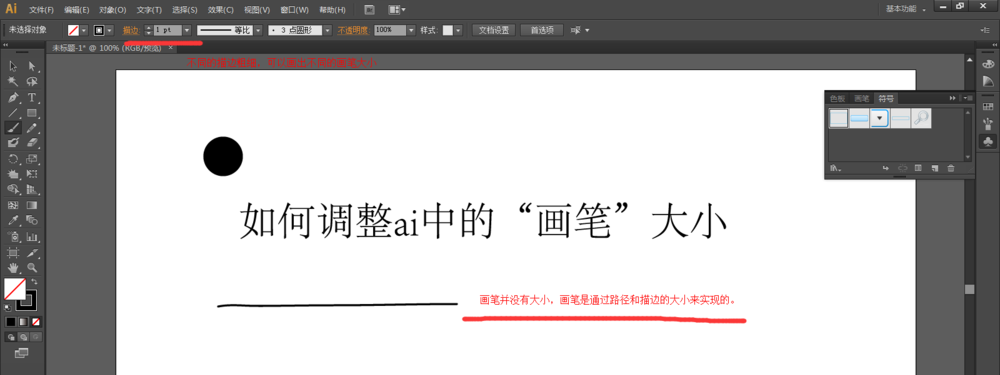Select the Column Graph tool

[32, 237]
